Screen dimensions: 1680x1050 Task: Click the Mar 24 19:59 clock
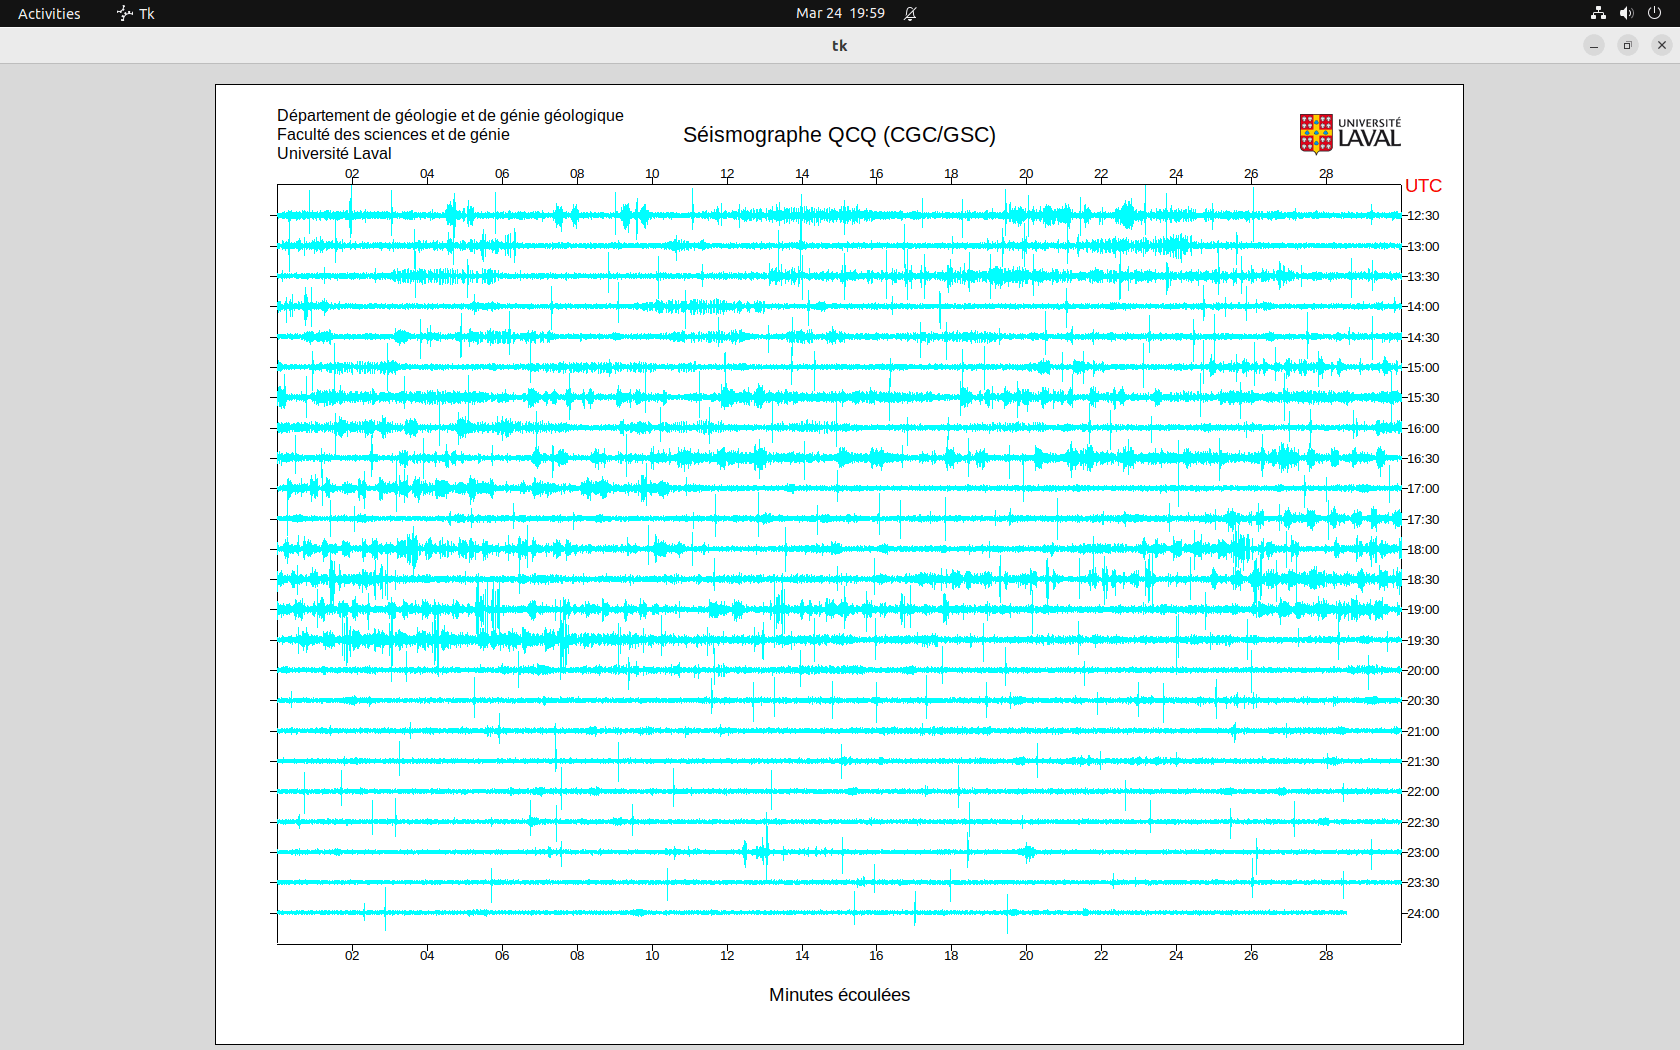[840, 13]
